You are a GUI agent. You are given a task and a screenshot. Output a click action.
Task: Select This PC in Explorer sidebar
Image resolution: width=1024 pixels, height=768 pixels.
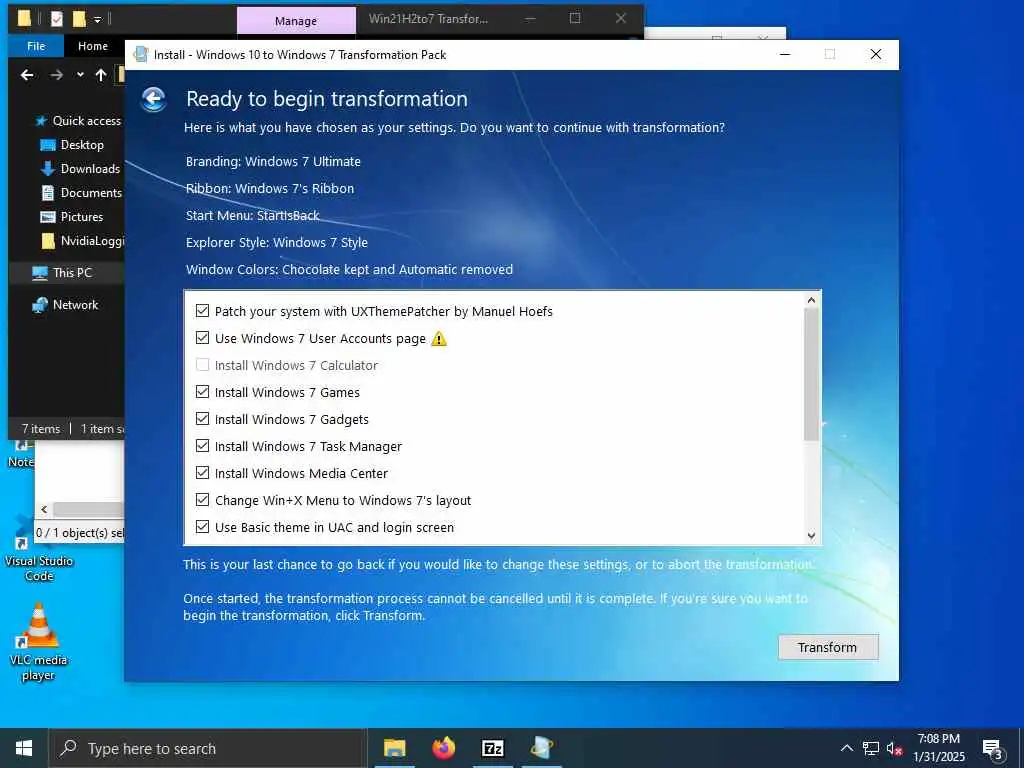point(65,273)
